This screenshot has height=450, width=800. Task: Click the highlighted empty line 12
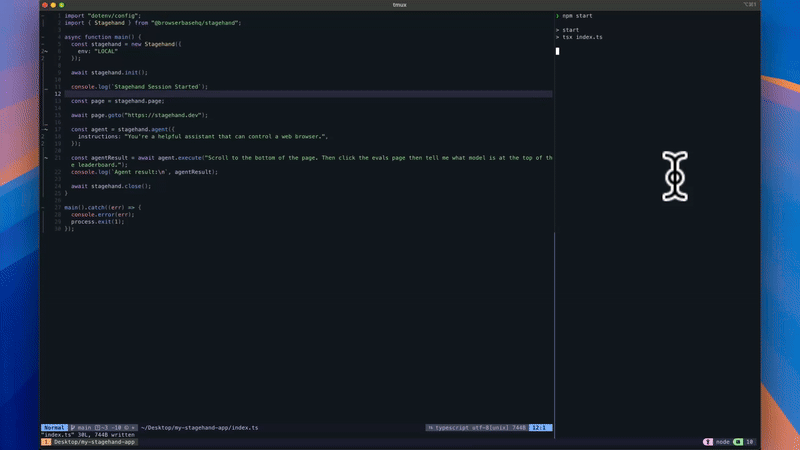(x=308, y=94)
